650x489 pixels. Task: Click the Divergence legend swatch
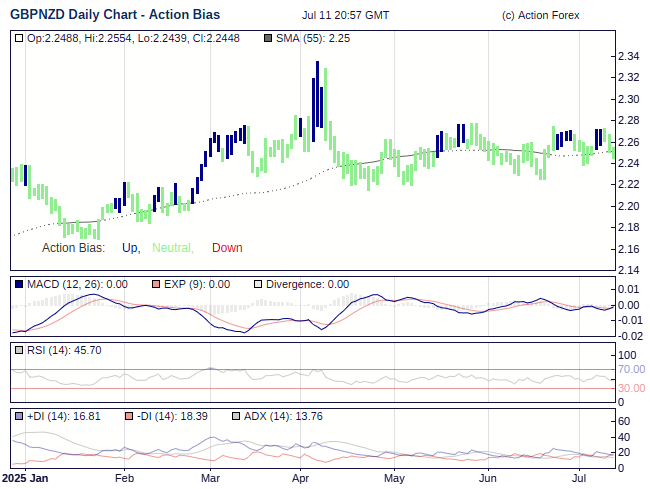(x=258, y=284)
